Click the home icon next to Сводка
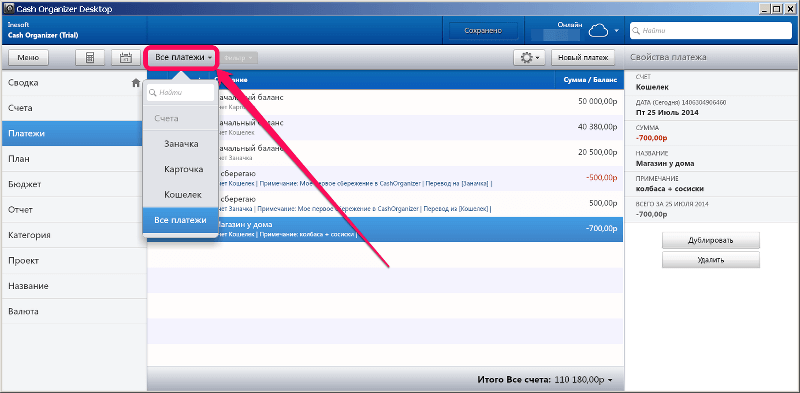 click(136, 83)
